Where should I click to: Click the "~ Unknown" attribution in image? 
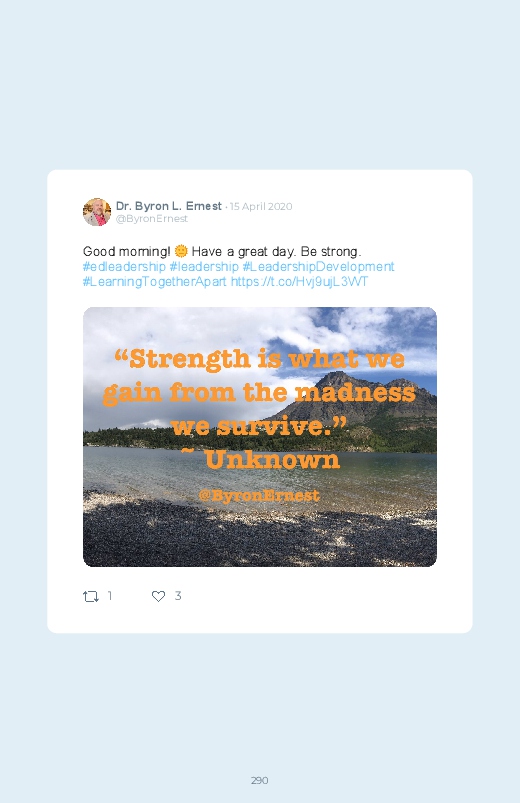(261, 459)
